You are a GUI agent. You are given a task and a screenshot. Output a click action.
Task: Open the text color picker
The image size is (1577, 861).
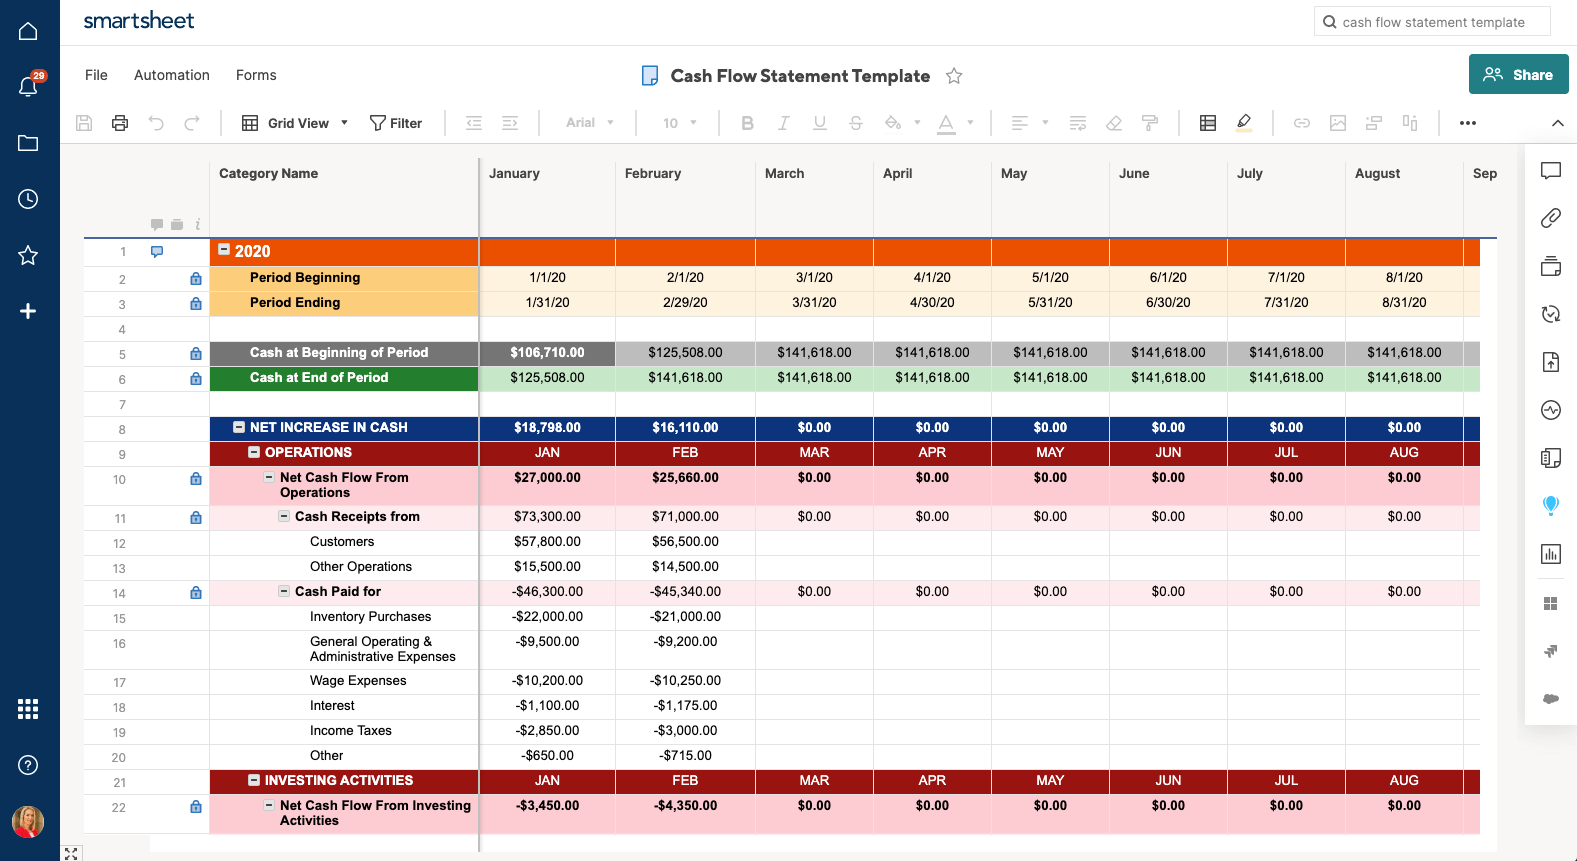pyautogui.click(x=946, y=123)
